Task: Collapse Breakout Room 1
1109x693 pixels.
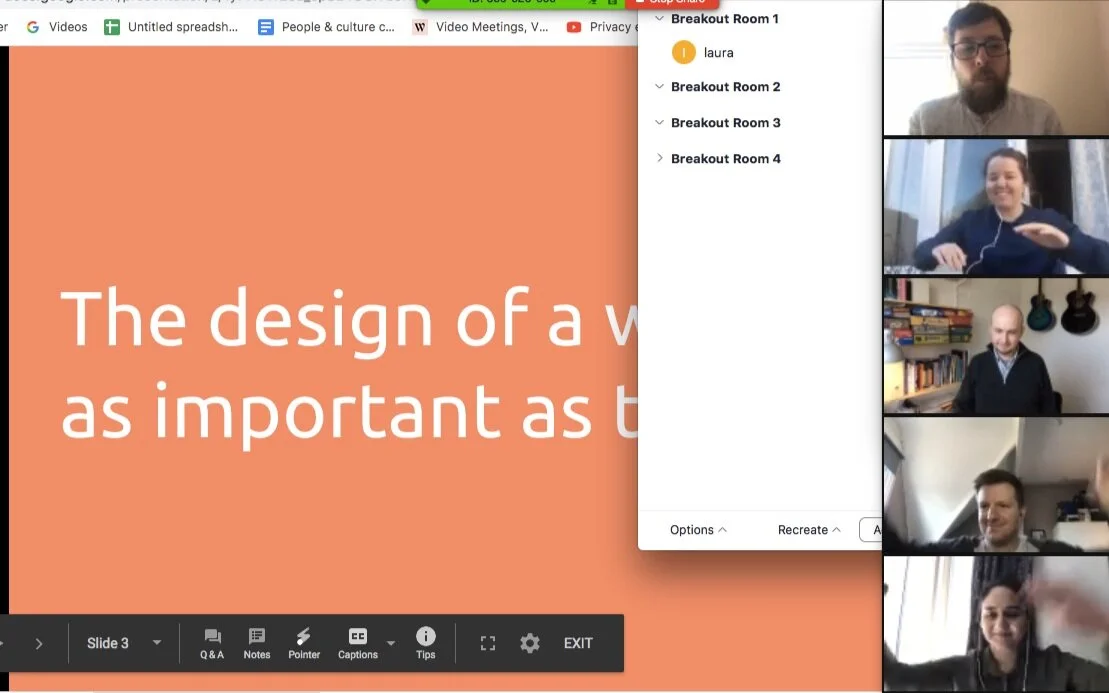Action: click(x=659, y=18)
